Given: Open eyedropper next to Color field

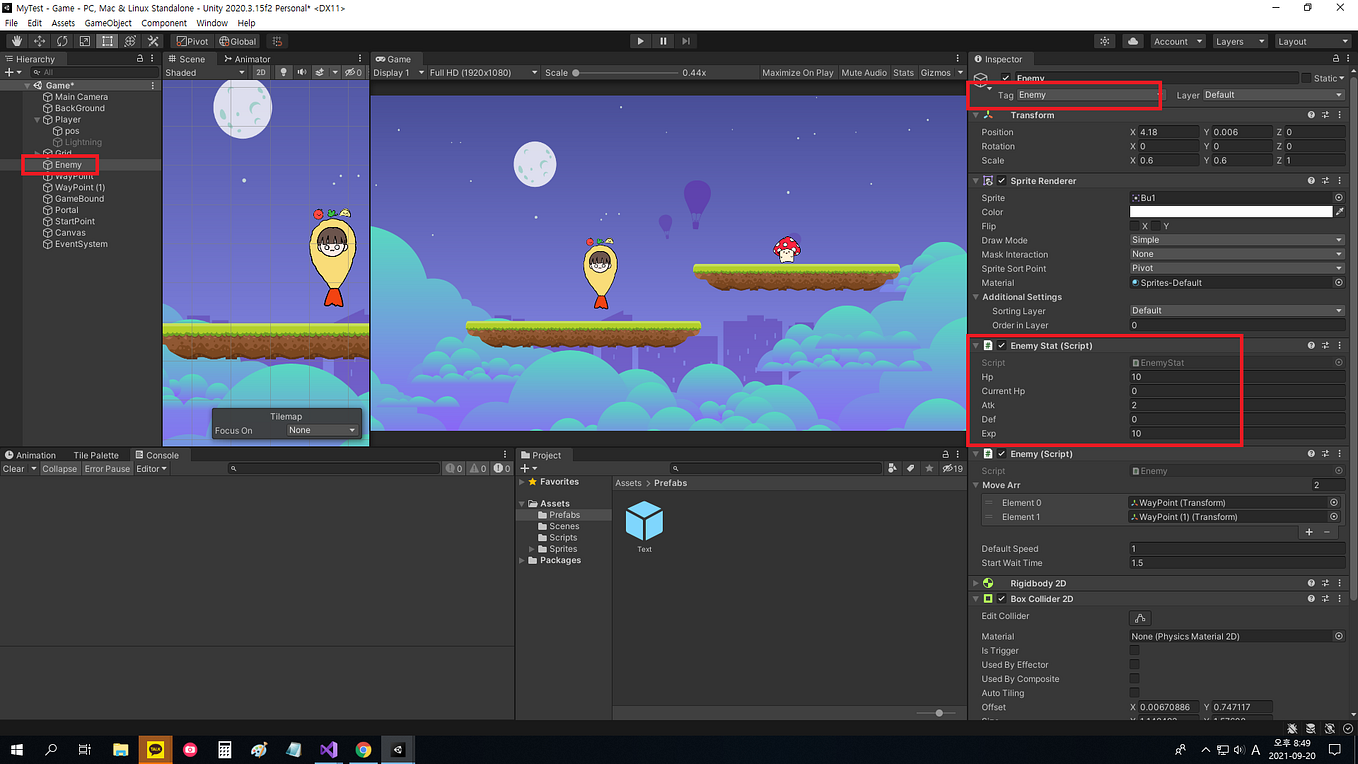Looking at the screenshot, I should point(1339,212).
